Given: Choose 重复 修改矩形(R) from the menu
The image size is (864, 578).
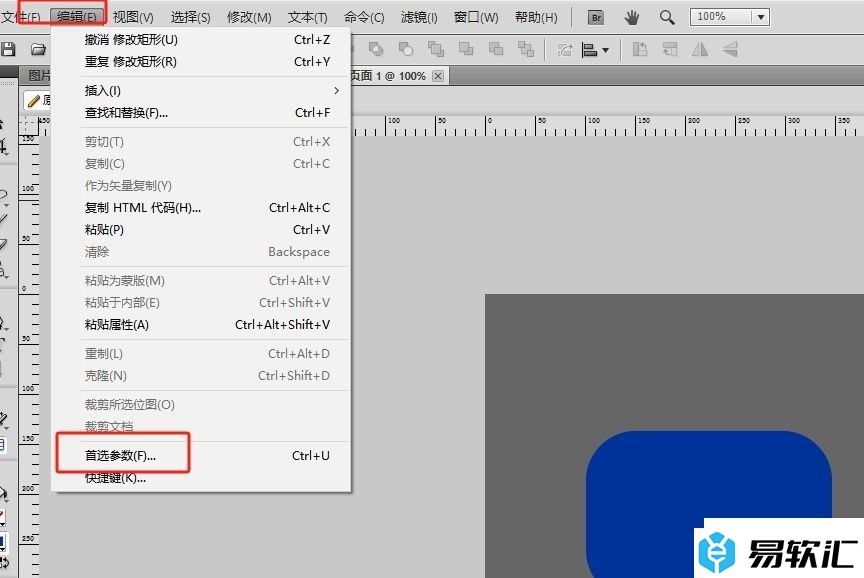Looking at the screenshot, I should [201, 62].
